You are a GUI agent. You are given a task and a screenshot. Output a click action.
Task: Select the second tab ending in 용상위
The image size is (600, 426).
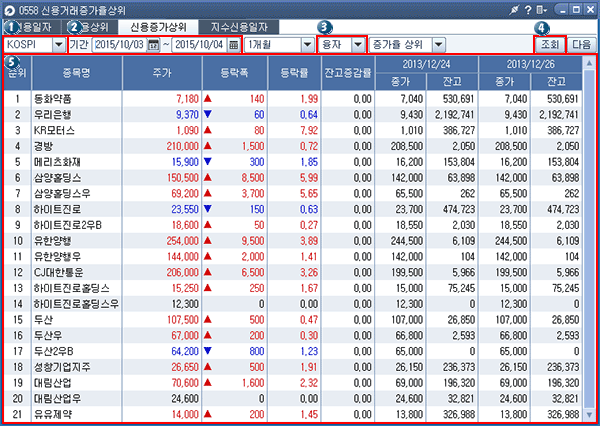90,27
